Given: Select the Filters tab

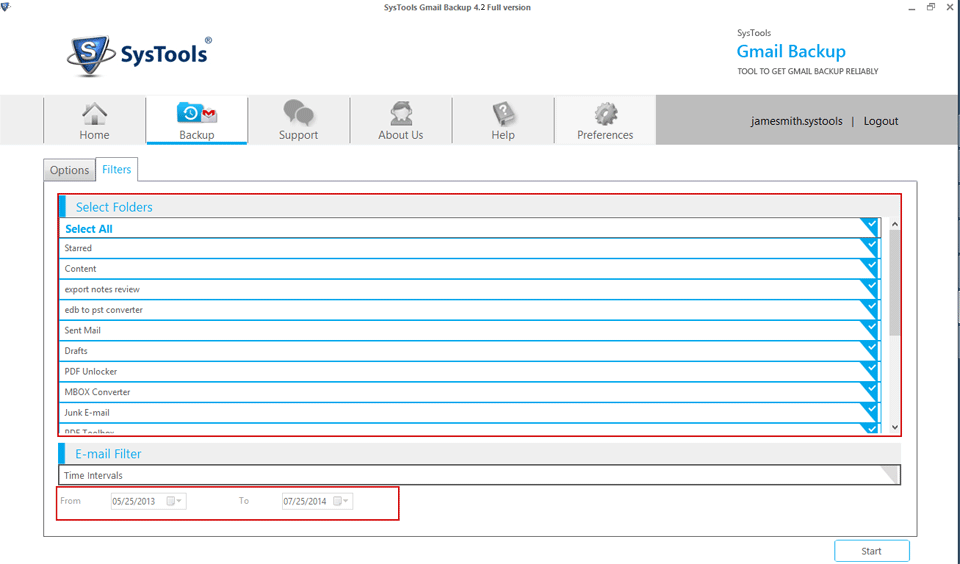Looking at the screenshot, I should click(116, 169).
